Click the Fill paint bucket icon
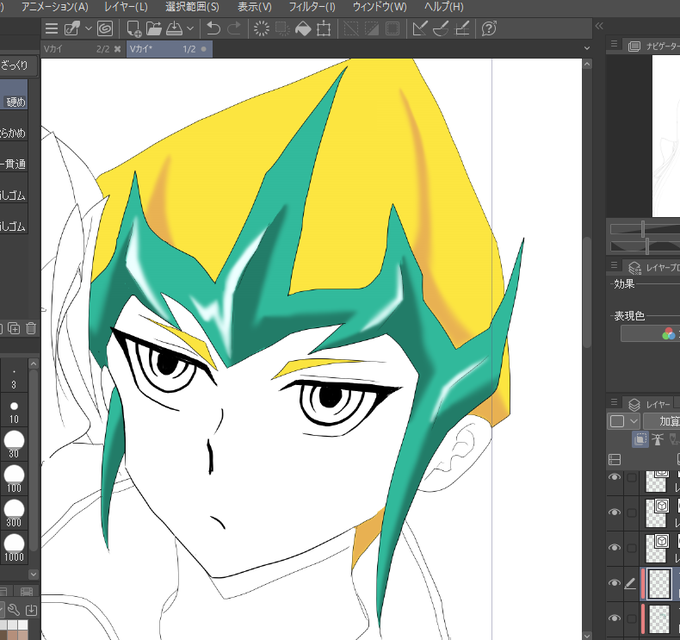Viewport: 680px width, 640px height. point(303,29)
